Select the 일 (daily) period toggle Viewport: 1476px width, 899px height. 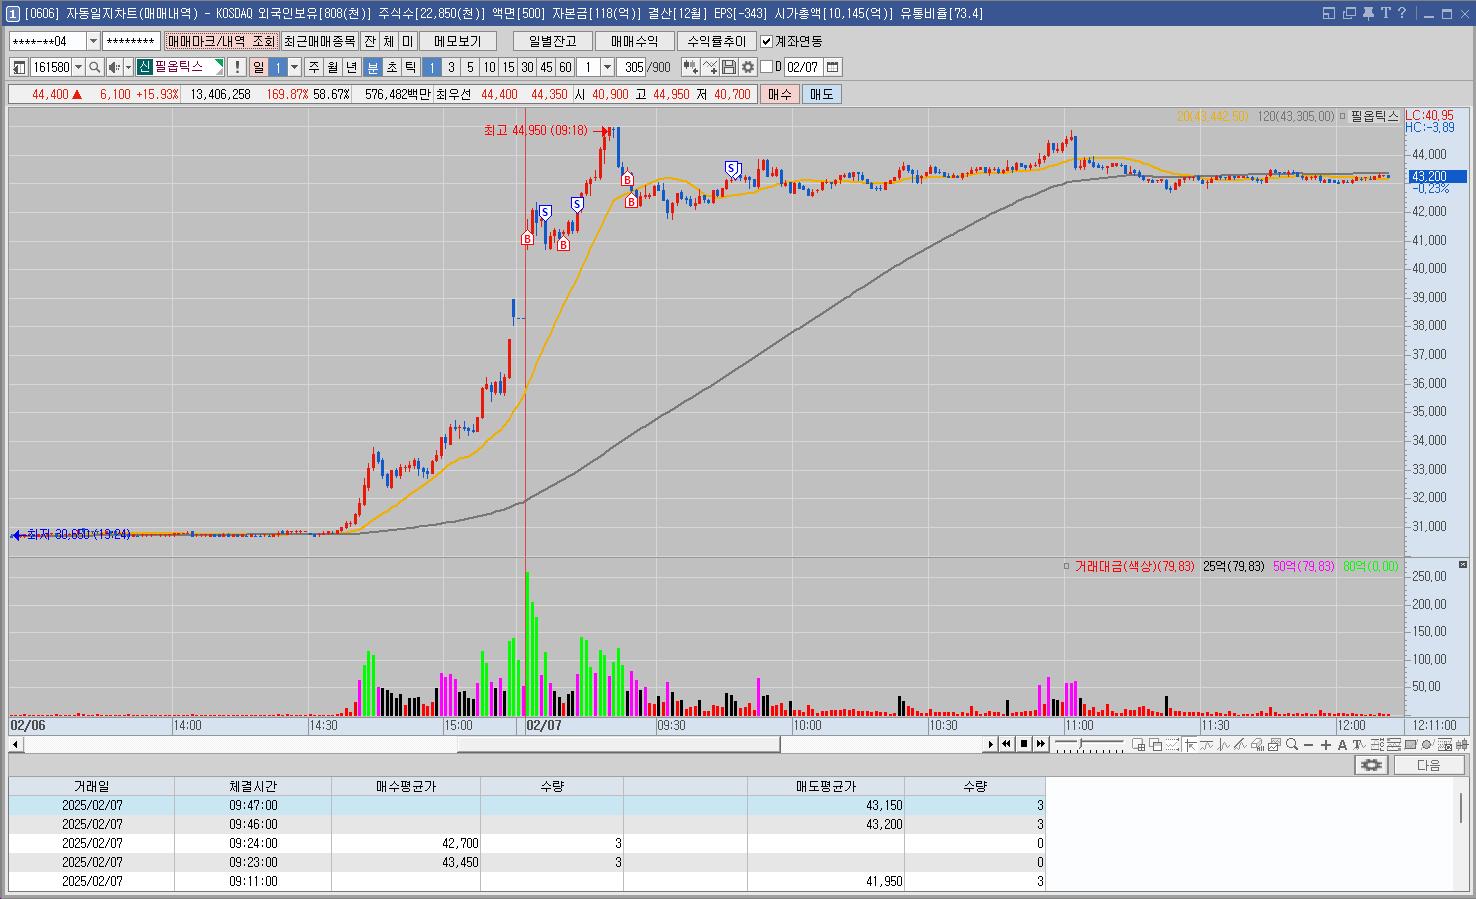(259, 67)
